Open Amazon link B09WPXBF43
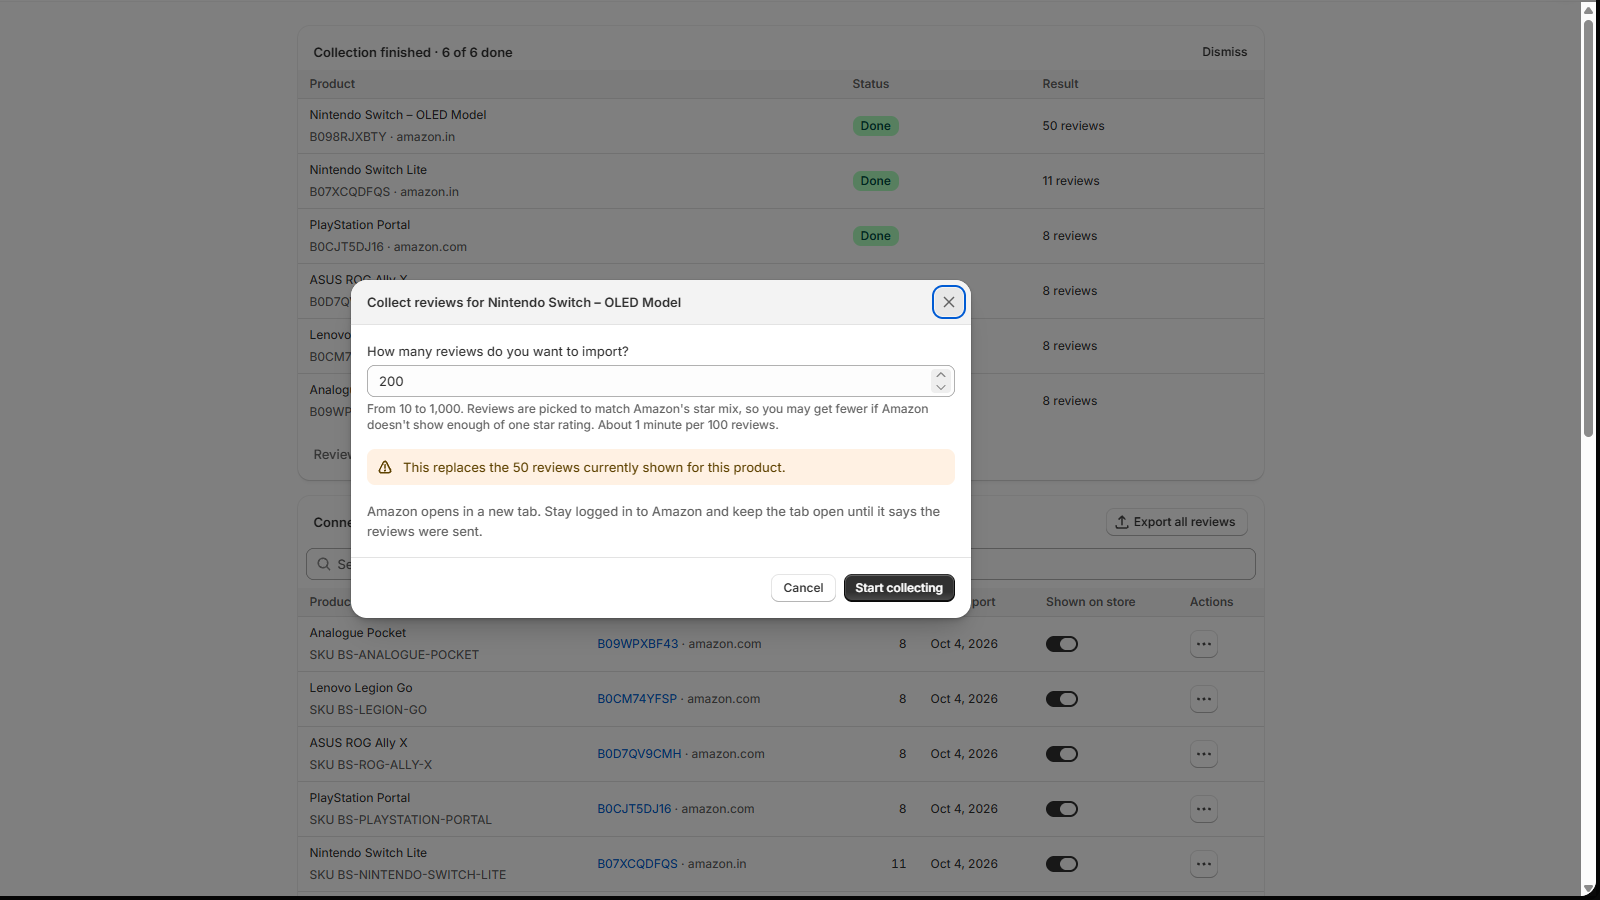Viewport: 1600px width, 900px height. [638, 644]
